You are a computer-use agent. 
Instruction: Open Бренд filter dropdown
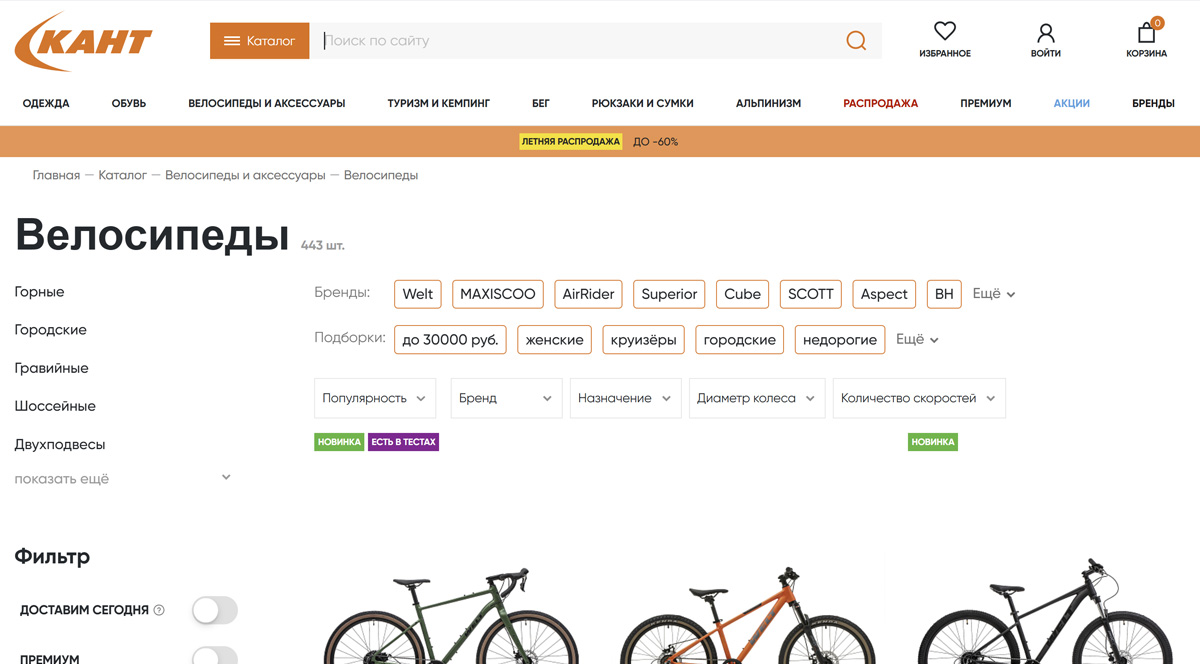(506, 398)
